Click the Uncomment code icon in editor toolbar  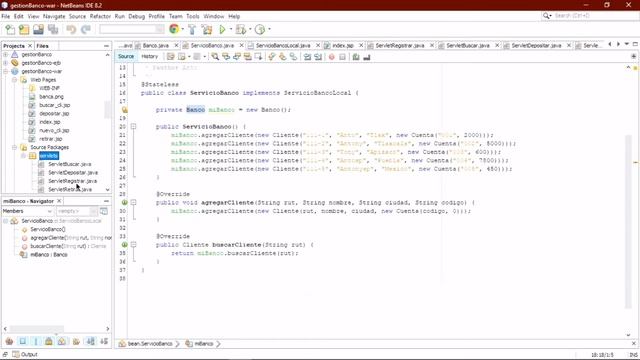pyautogui.click(x=367, y=57)
